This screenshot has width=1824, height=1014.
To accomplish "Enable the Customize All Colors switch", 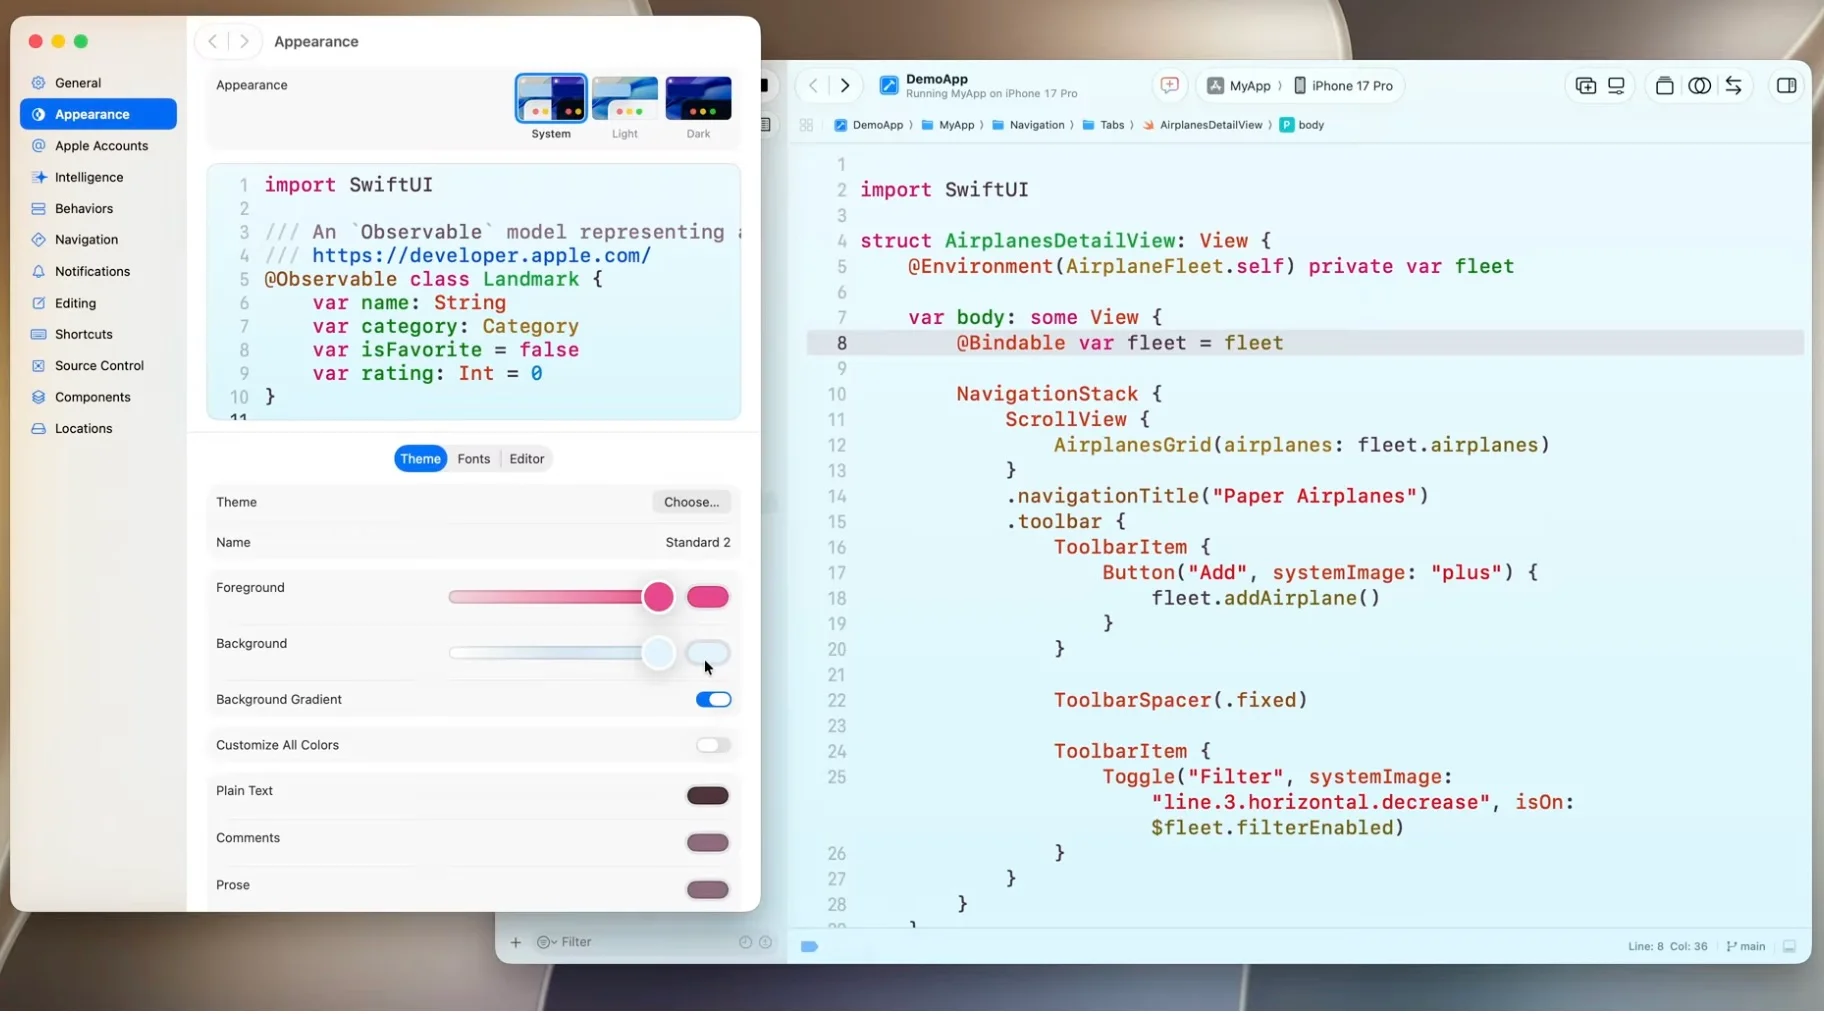I will pyautogui.click(x=713, y=746).
